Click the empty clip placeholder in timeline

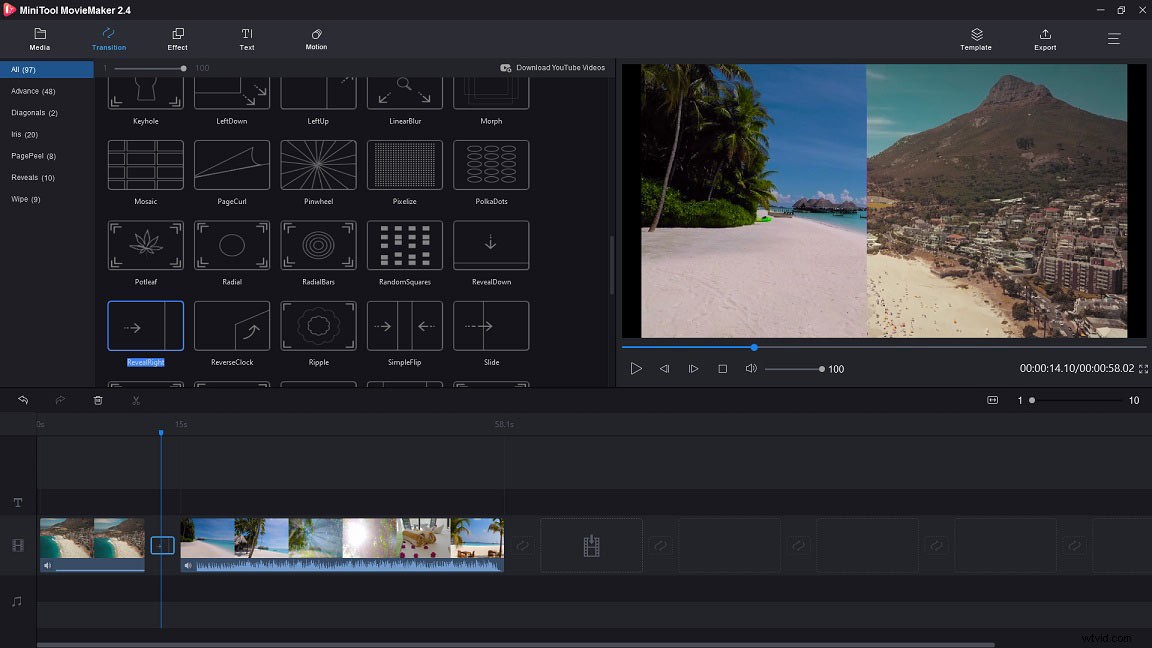coord(590,544)
